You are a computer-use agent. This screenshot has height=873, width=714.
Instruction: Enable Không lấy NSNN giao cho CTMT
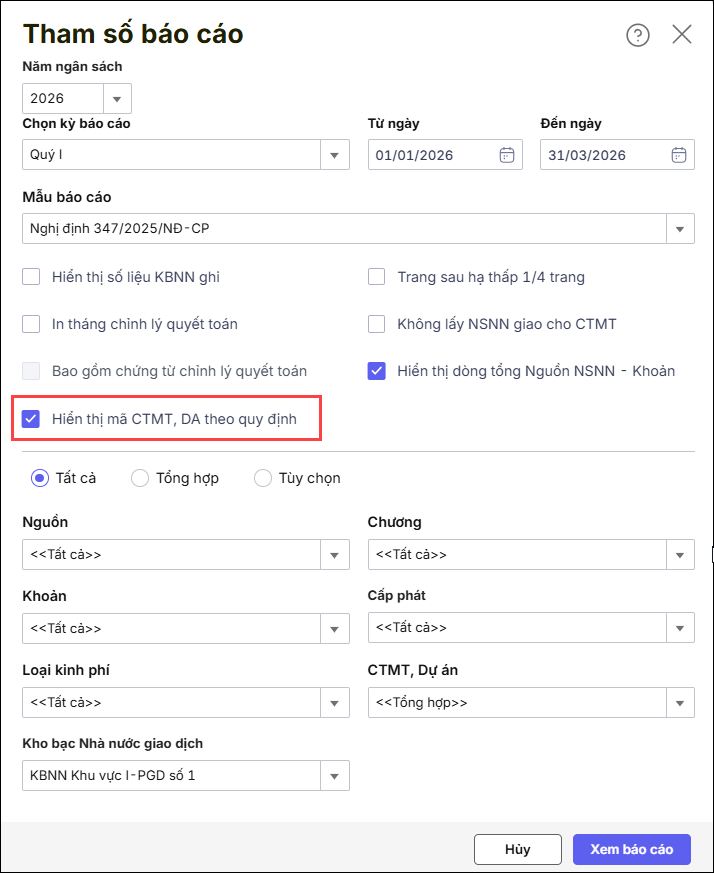click(x=377, y=324)
